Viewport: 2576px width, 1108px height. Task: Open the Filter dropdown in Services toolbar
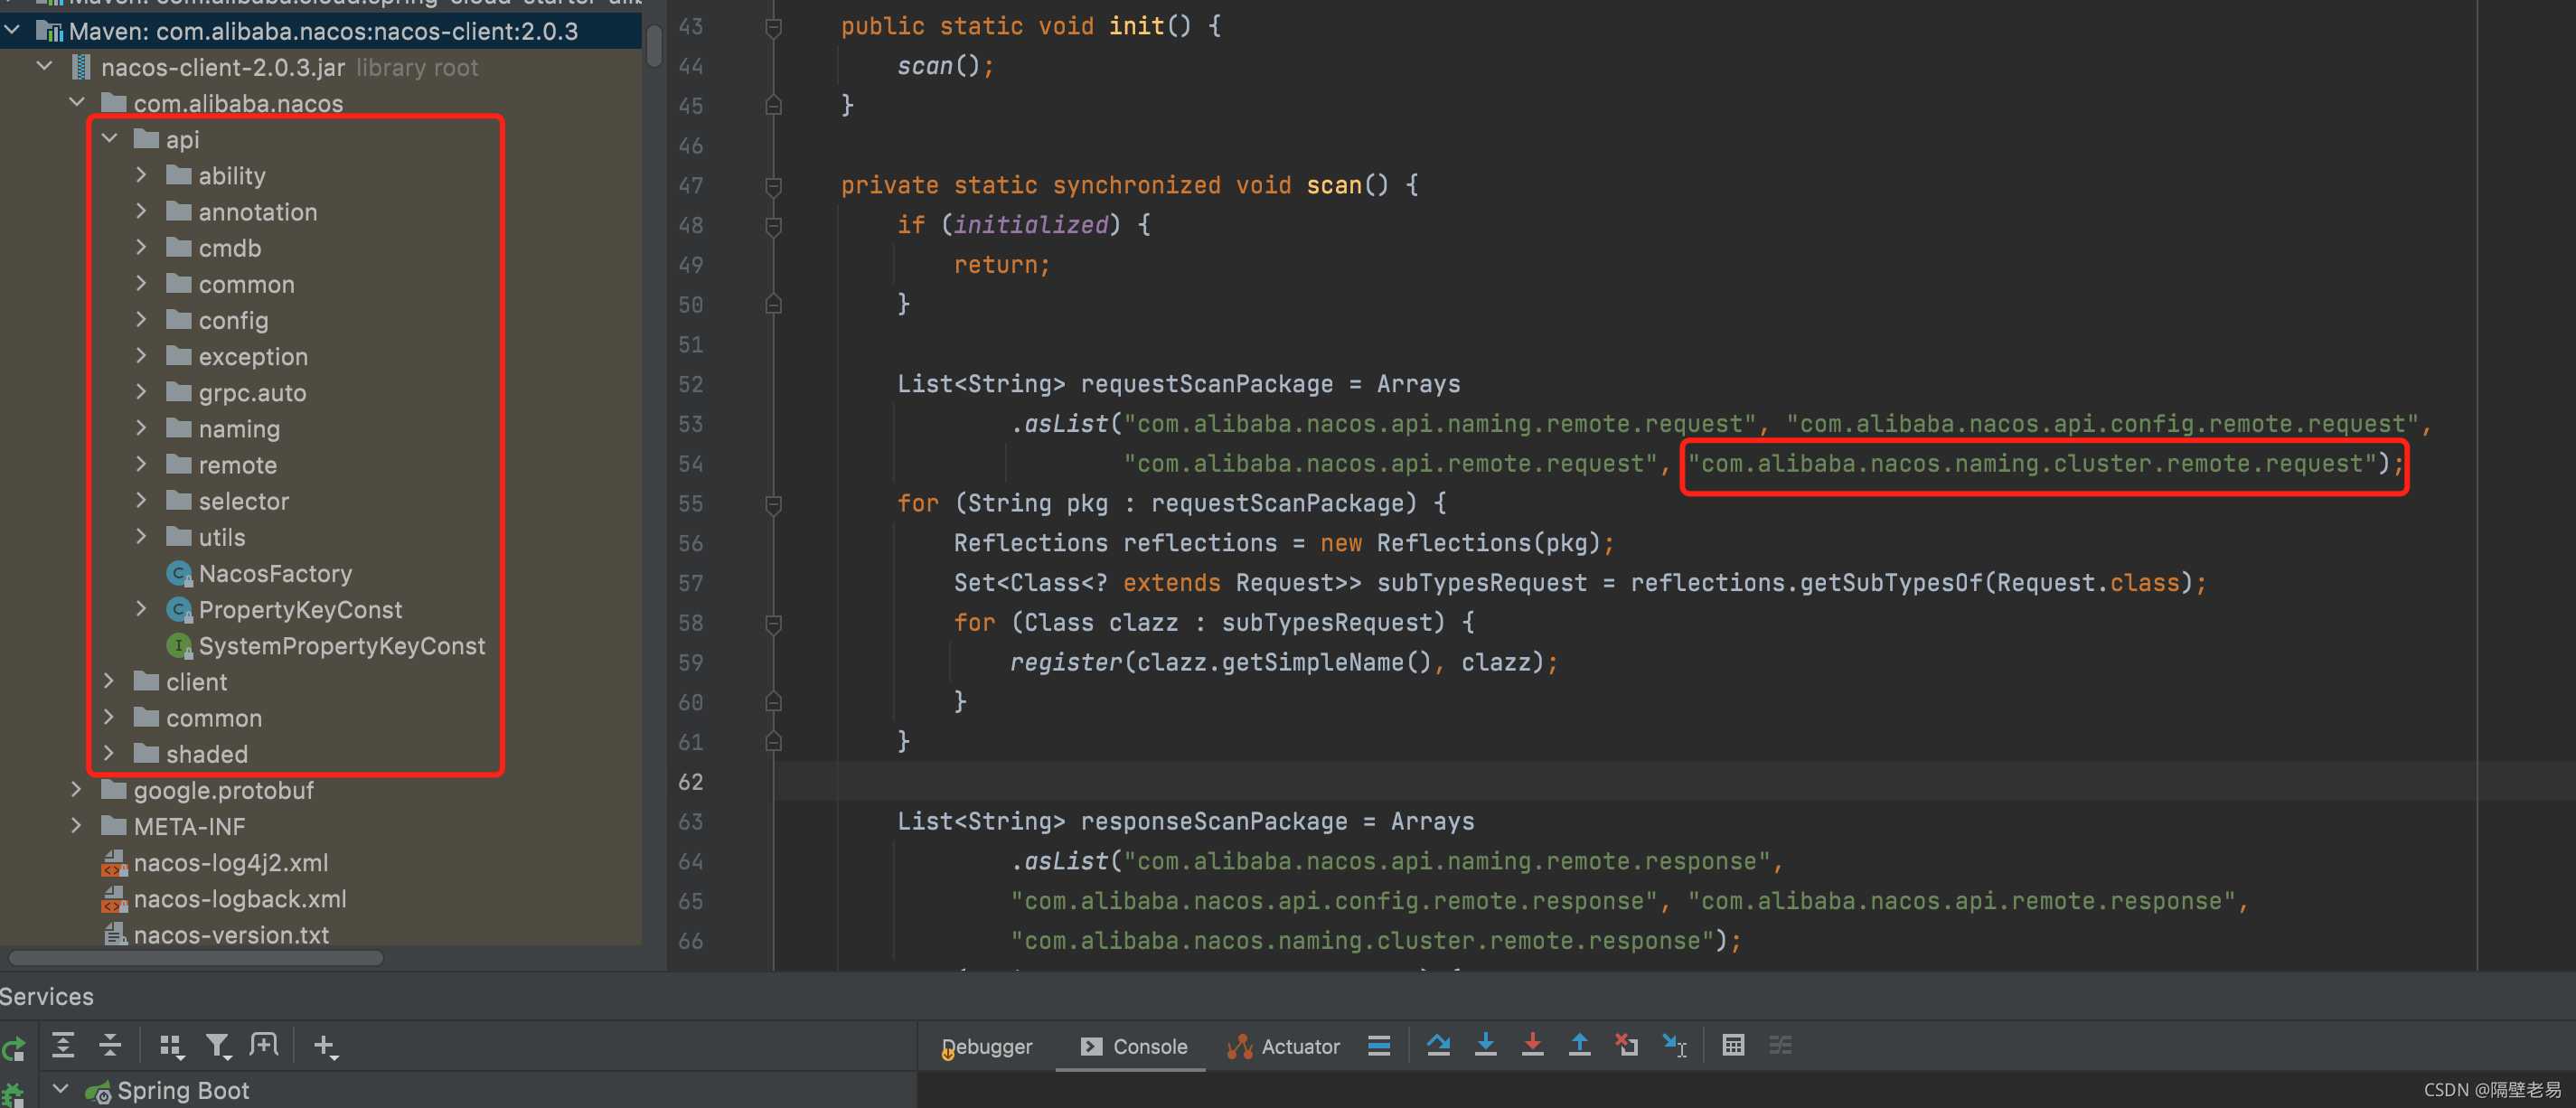tap(219, 1045)
